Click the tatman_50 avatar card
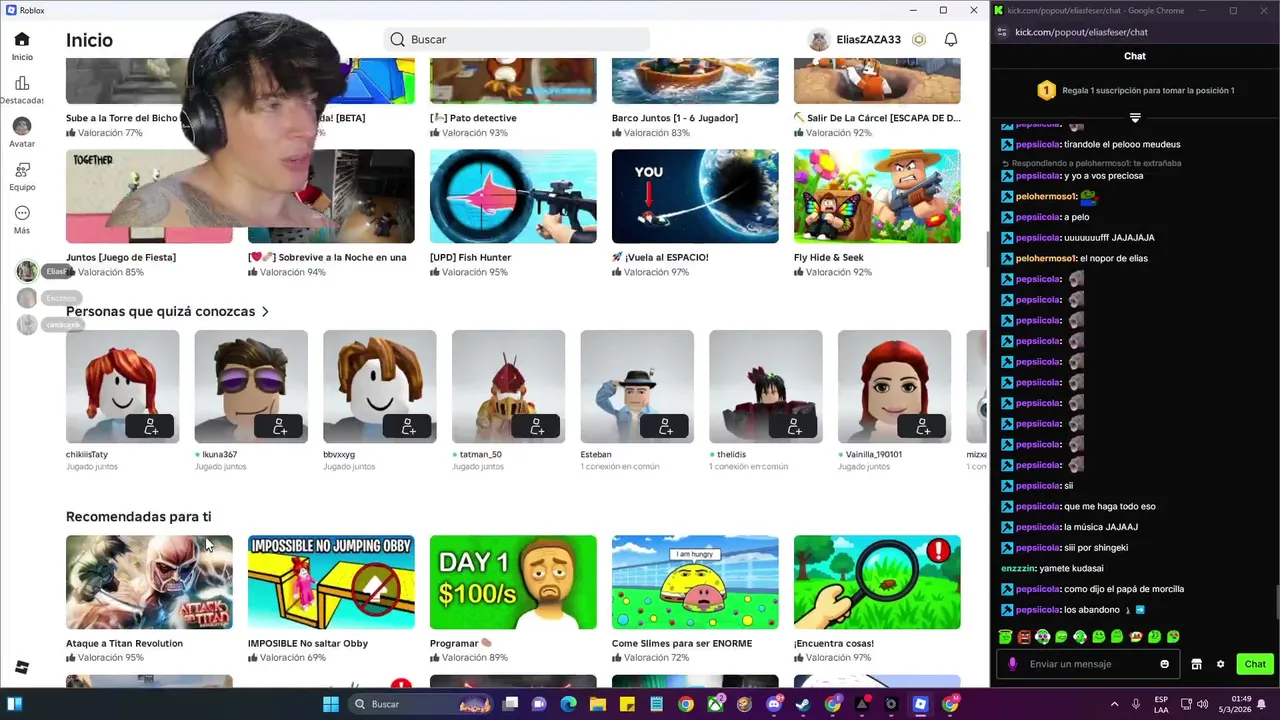 (508, 386)
